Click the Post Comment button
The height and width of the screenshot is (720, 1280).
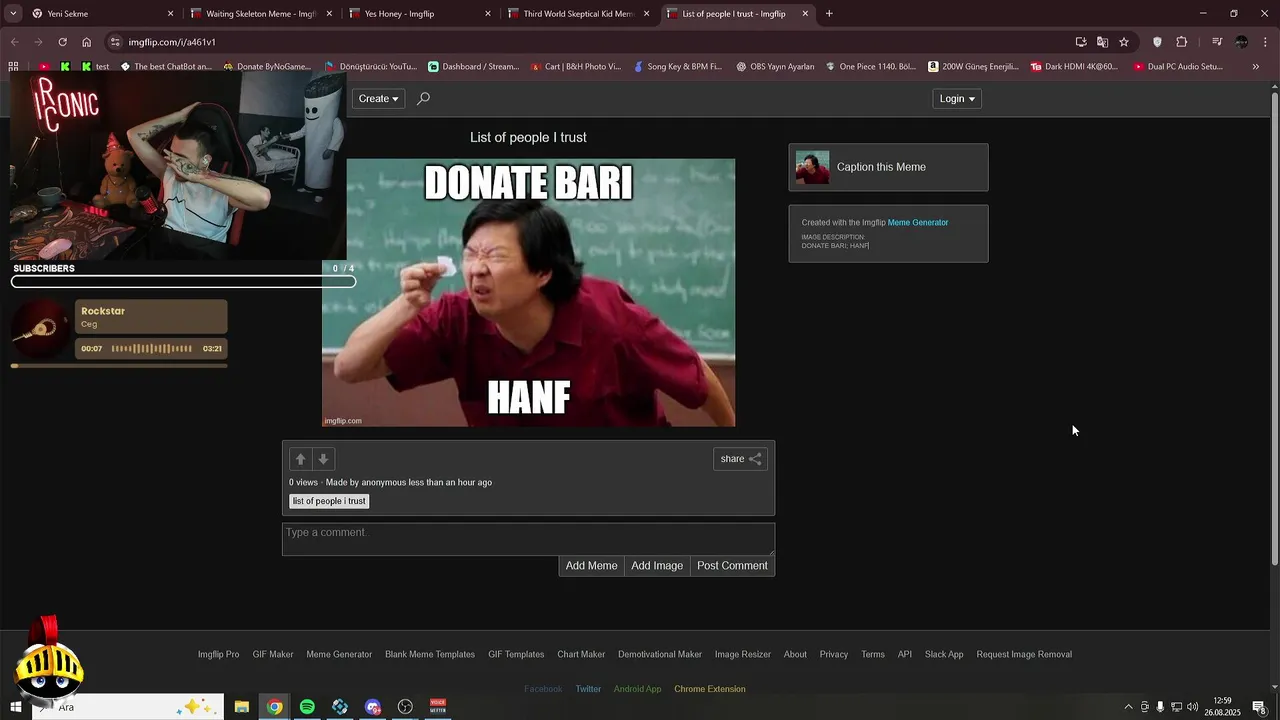[x=732, y=566]
